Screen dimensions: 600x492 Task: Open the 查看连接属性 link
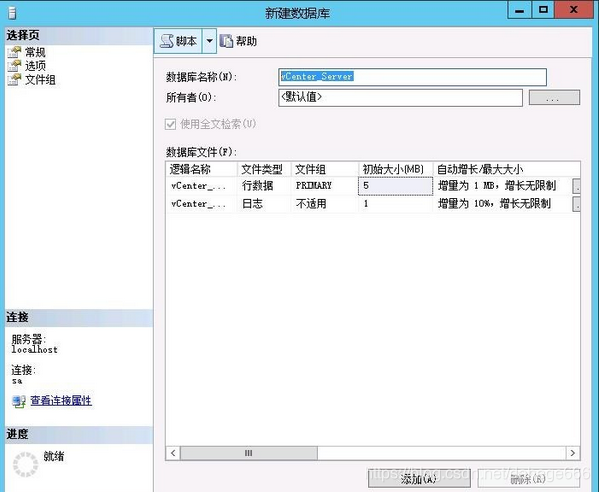click(x=61, y=401)
